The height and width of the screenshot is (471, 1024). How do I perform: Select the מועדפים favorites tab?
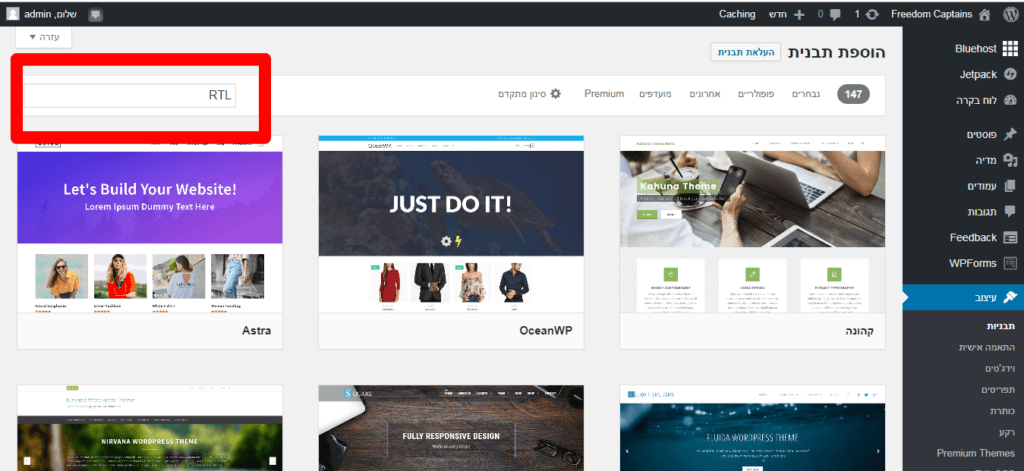point(656,94)
